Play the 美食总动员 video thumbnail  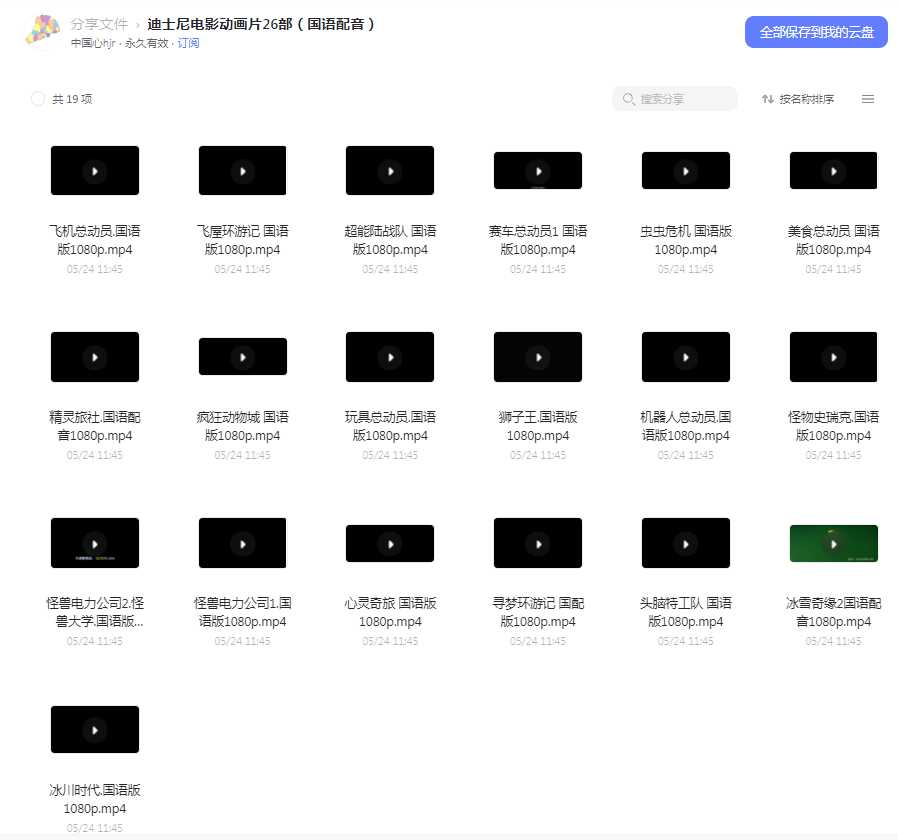click(x=833, y=171)
